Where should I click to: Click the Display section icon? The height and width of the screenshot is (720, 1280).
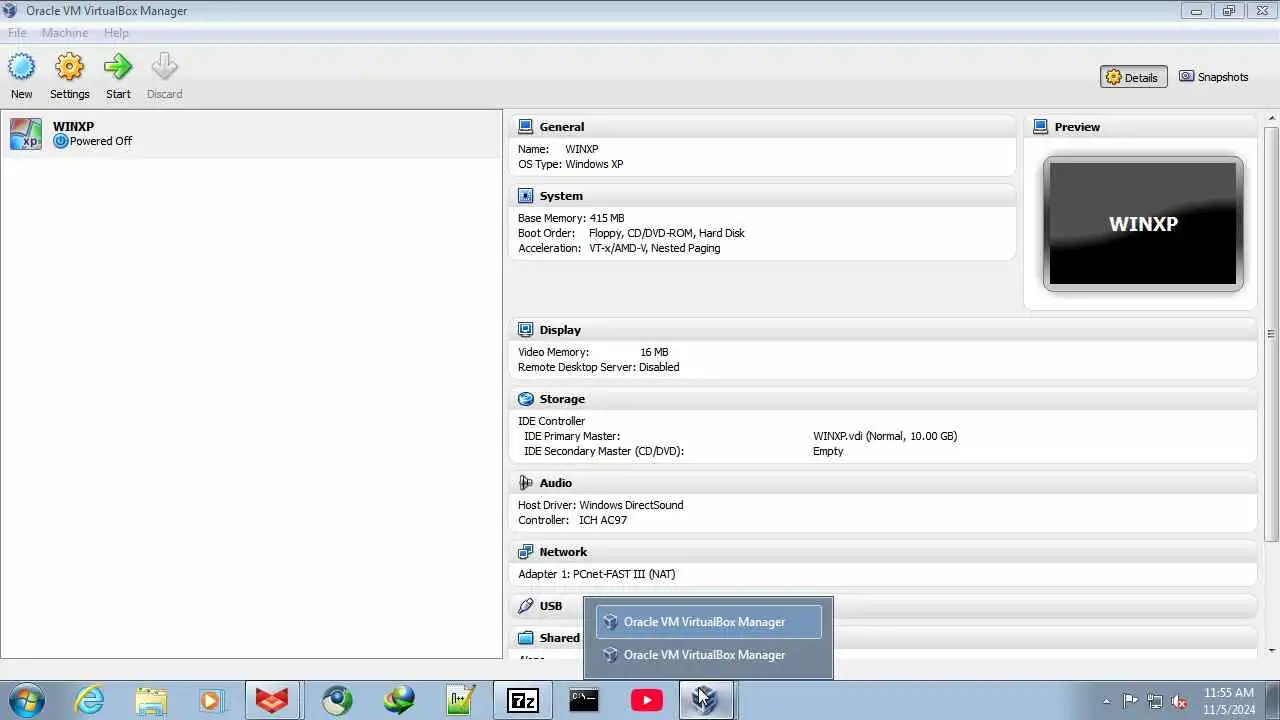click(525, 330)
